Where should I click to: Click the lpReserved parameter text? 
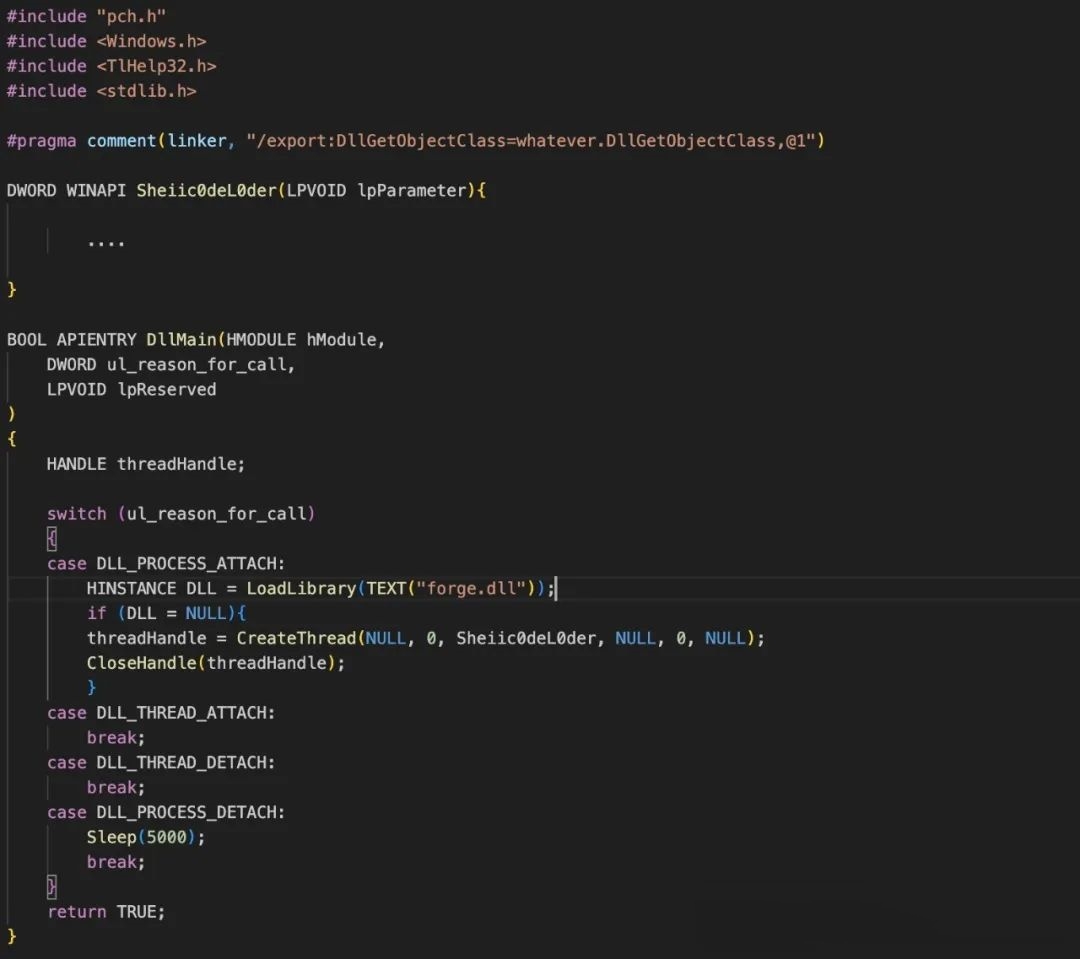coord(167,389)
